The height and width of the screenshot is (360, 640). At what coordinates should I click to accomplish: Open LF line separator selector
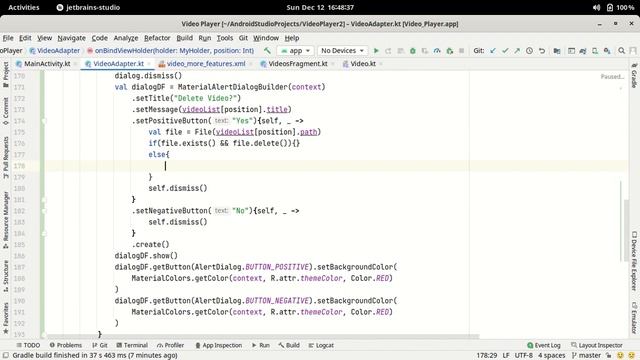(506, 356)
